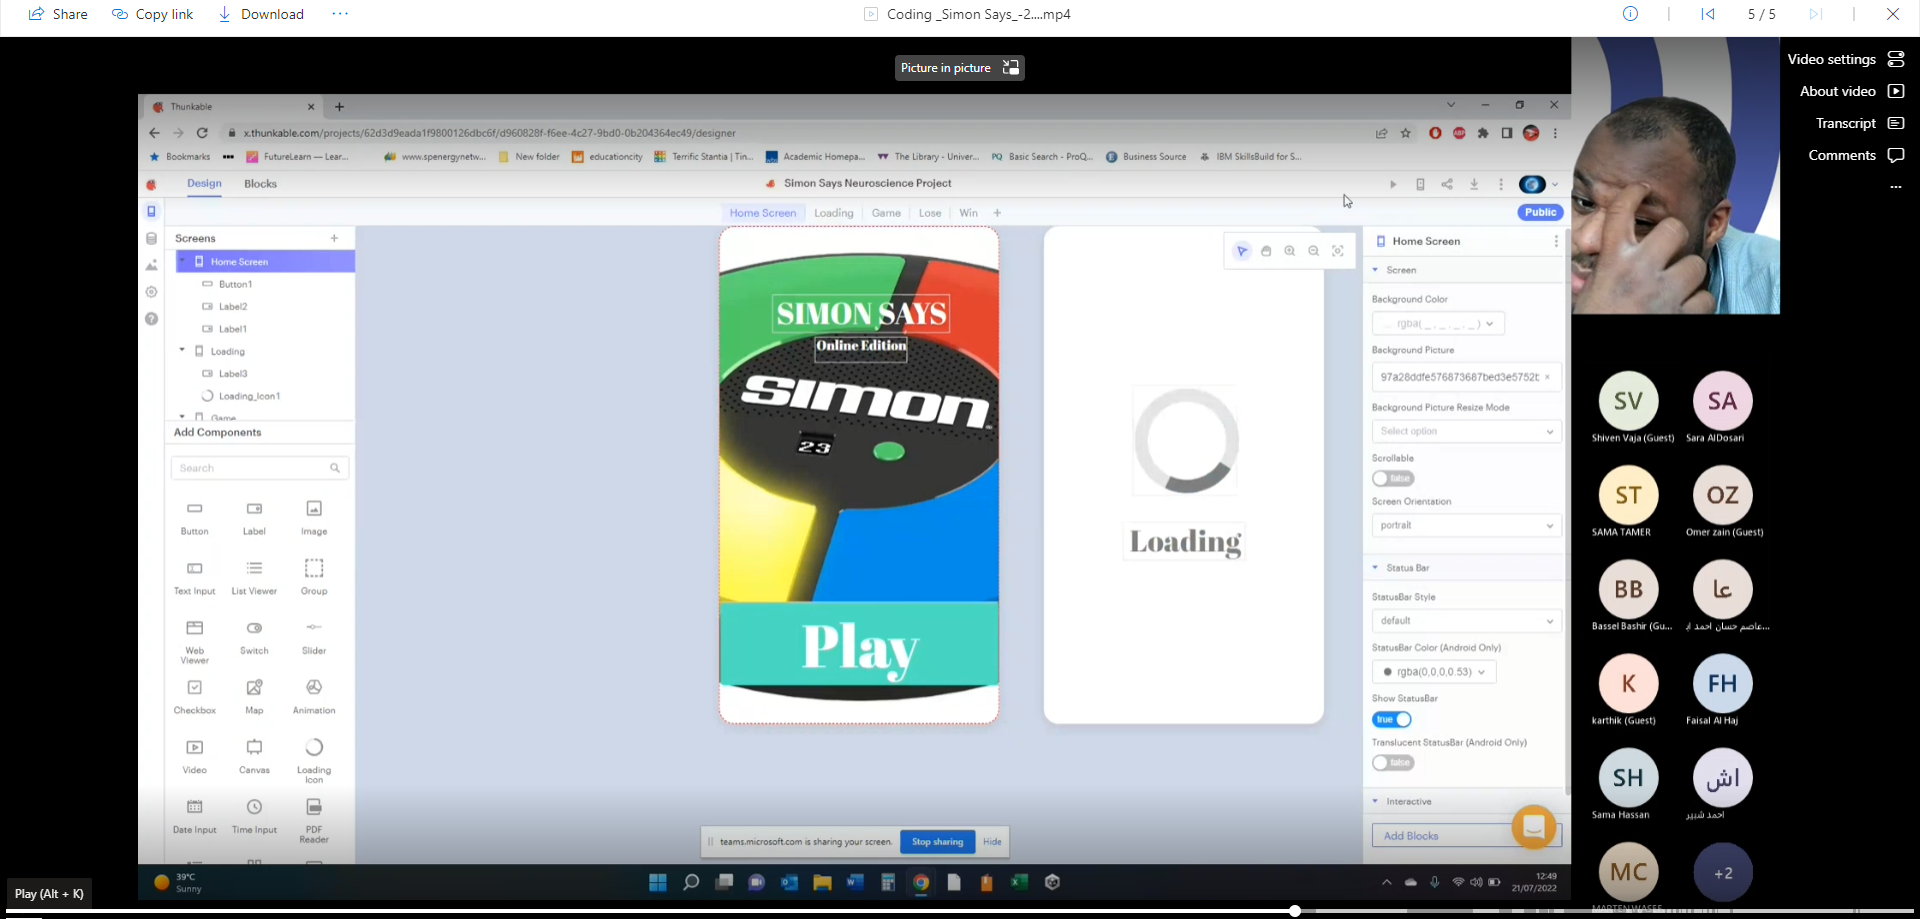Screen dimensions: 1920x919
Task: Pick the Web Viewer component
Action: [x=195, y=640]
